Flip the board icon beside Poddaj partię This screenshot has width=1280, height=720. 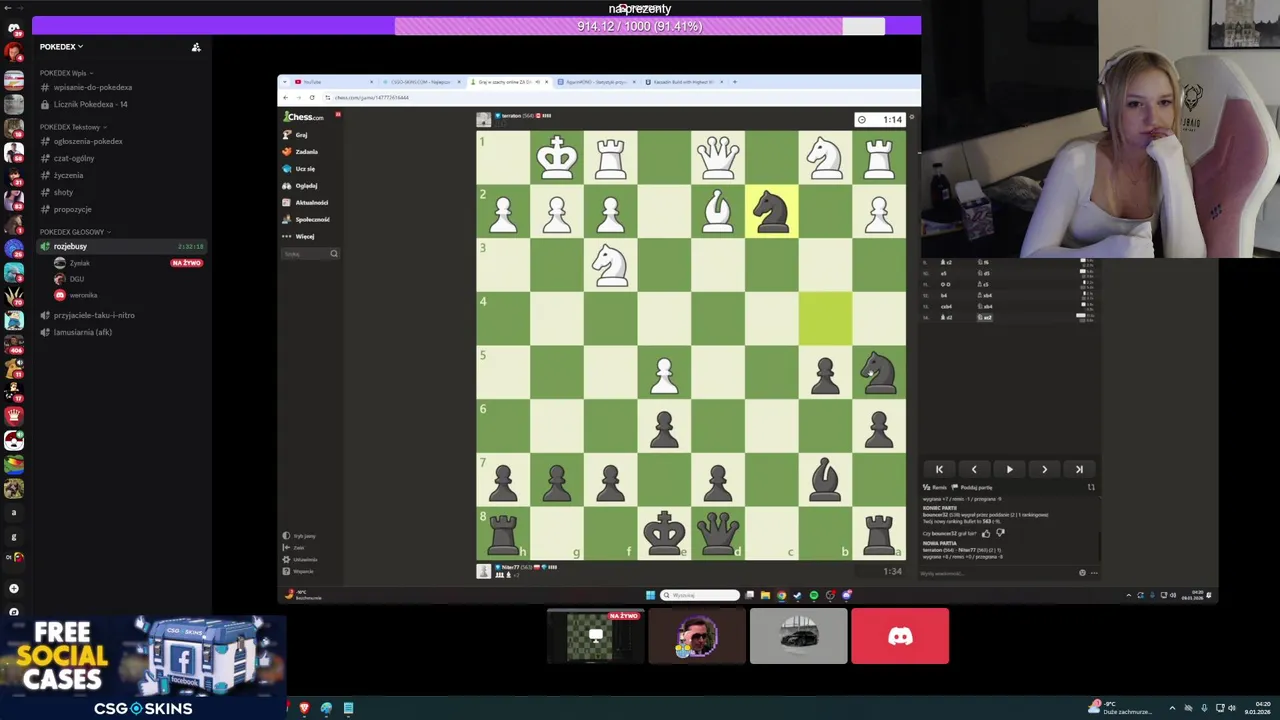[x=1091, y=487]
